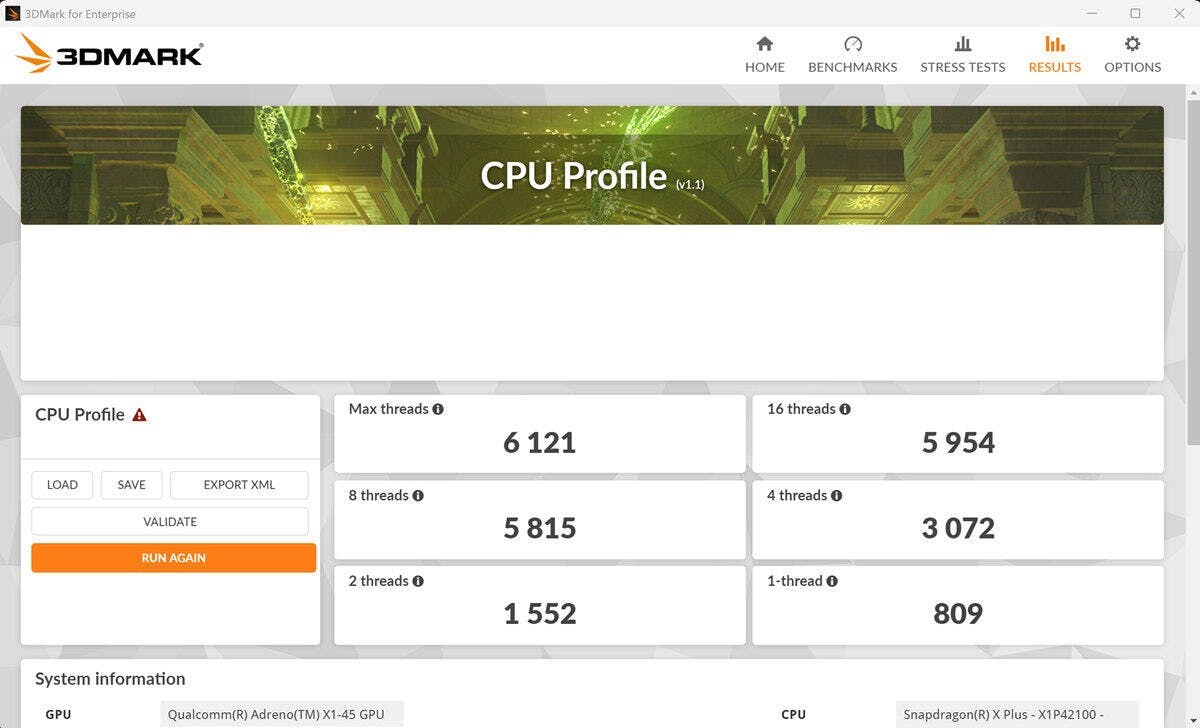Click the VALIDATE button
The width and height of the screenshot is (1200, 728).
pos(170,521)
